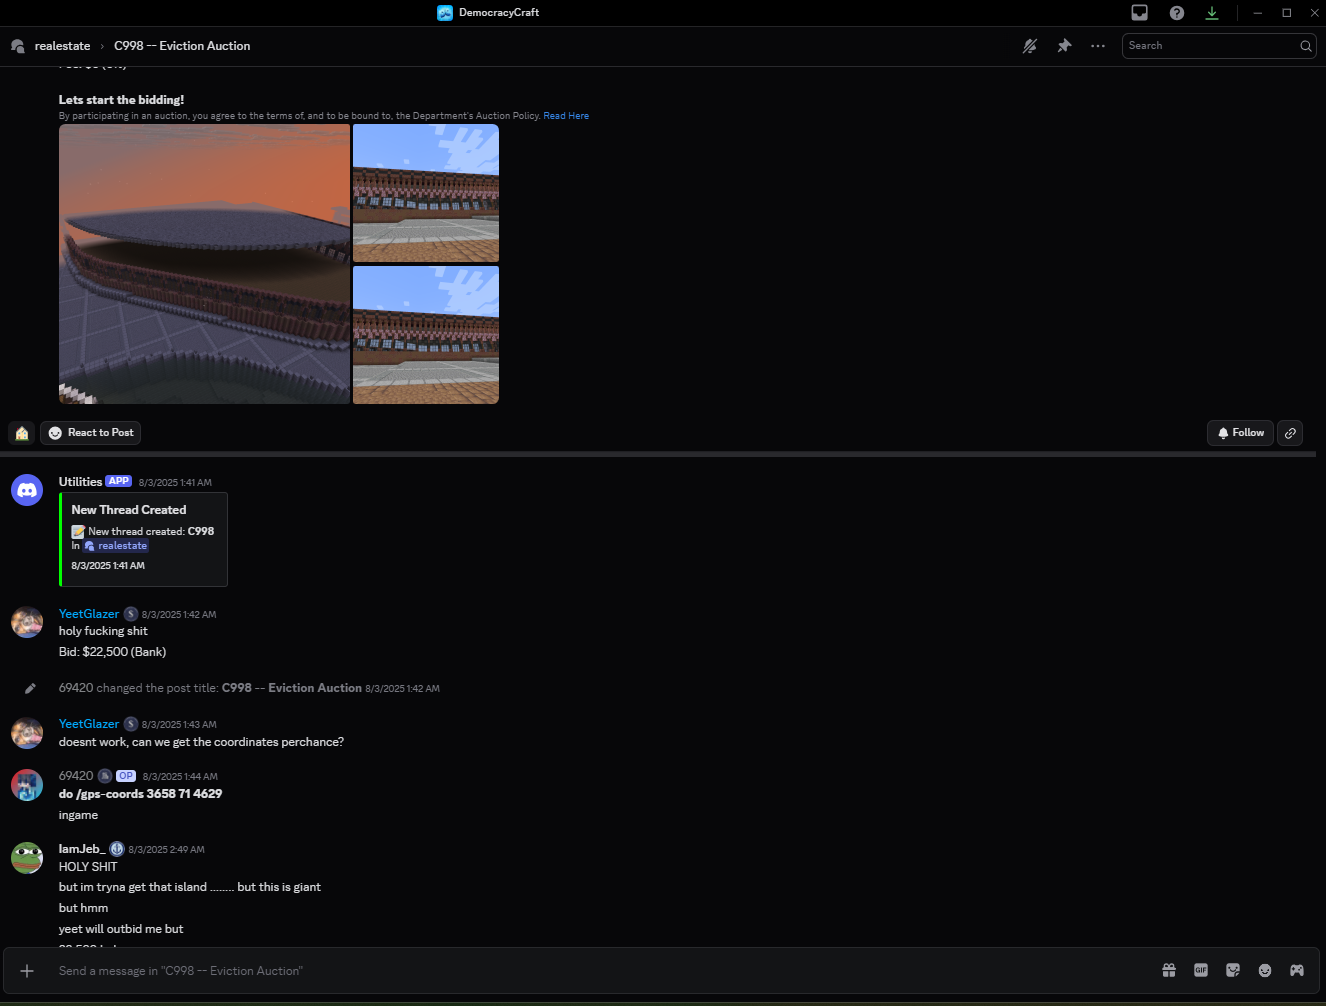The height and width of the screenshot is (1006, 1326).
Task: Click the do /gps-coords 3658 71 4629 message
Action: coord(141,794)
